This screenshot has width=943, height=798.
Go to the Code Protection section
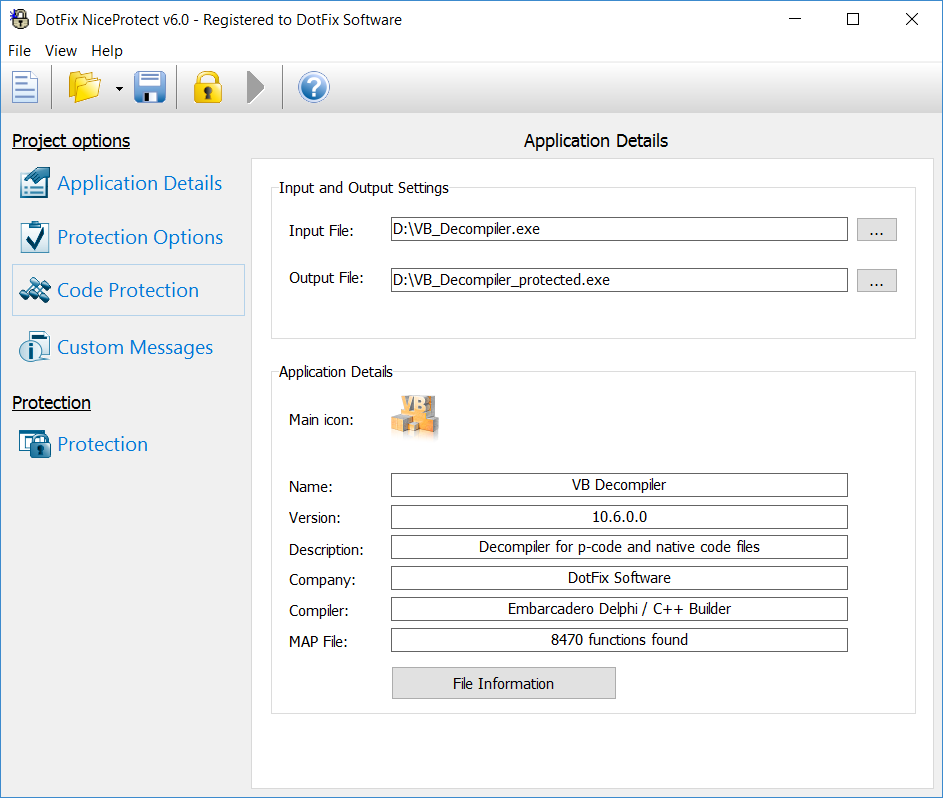click(127, 290)
